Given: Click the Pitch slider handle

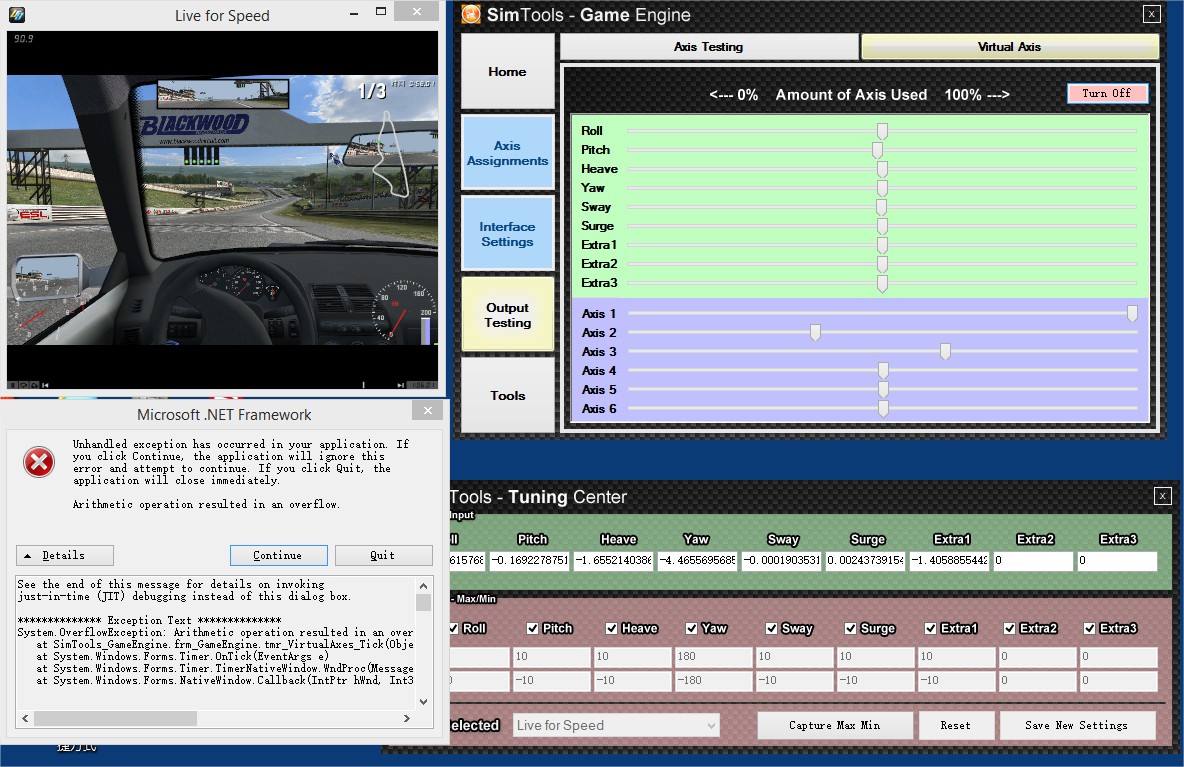Looking at the screenshot, I should (877, 150).
